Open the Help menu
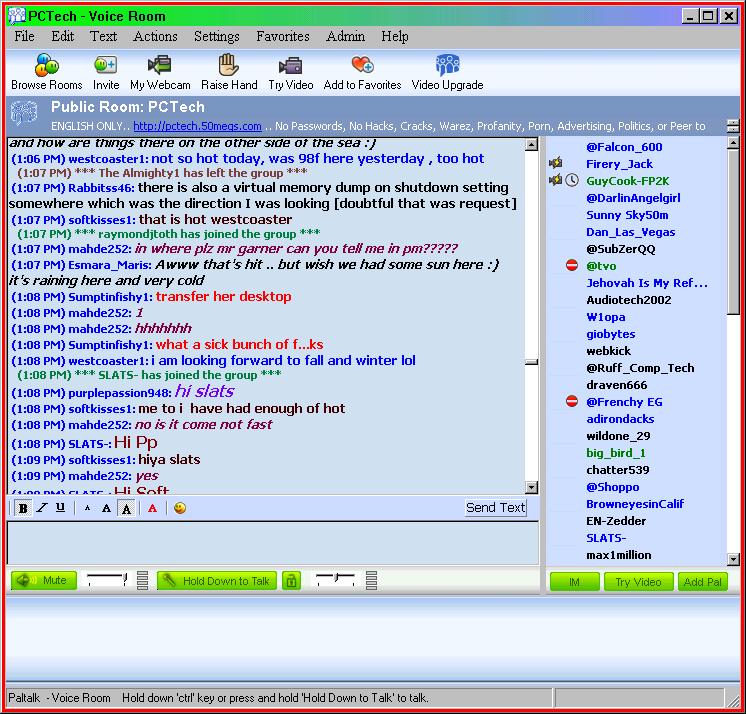This screenshot has width=746, height=714. pyautogui.click(x=394, y=36)
